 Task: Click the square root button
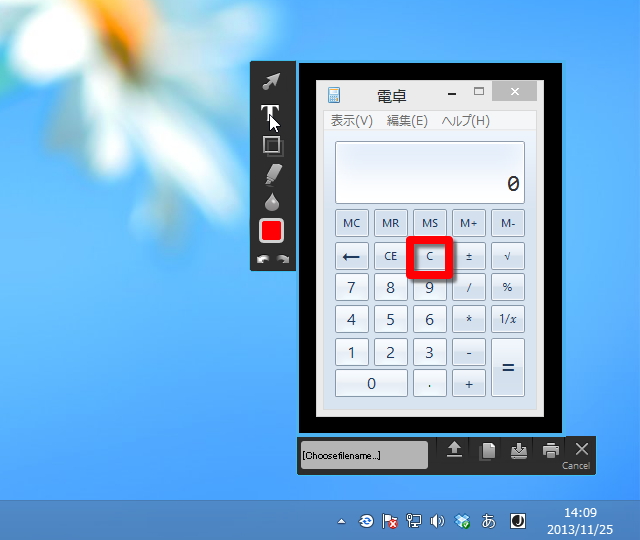(x=508, y=256)
